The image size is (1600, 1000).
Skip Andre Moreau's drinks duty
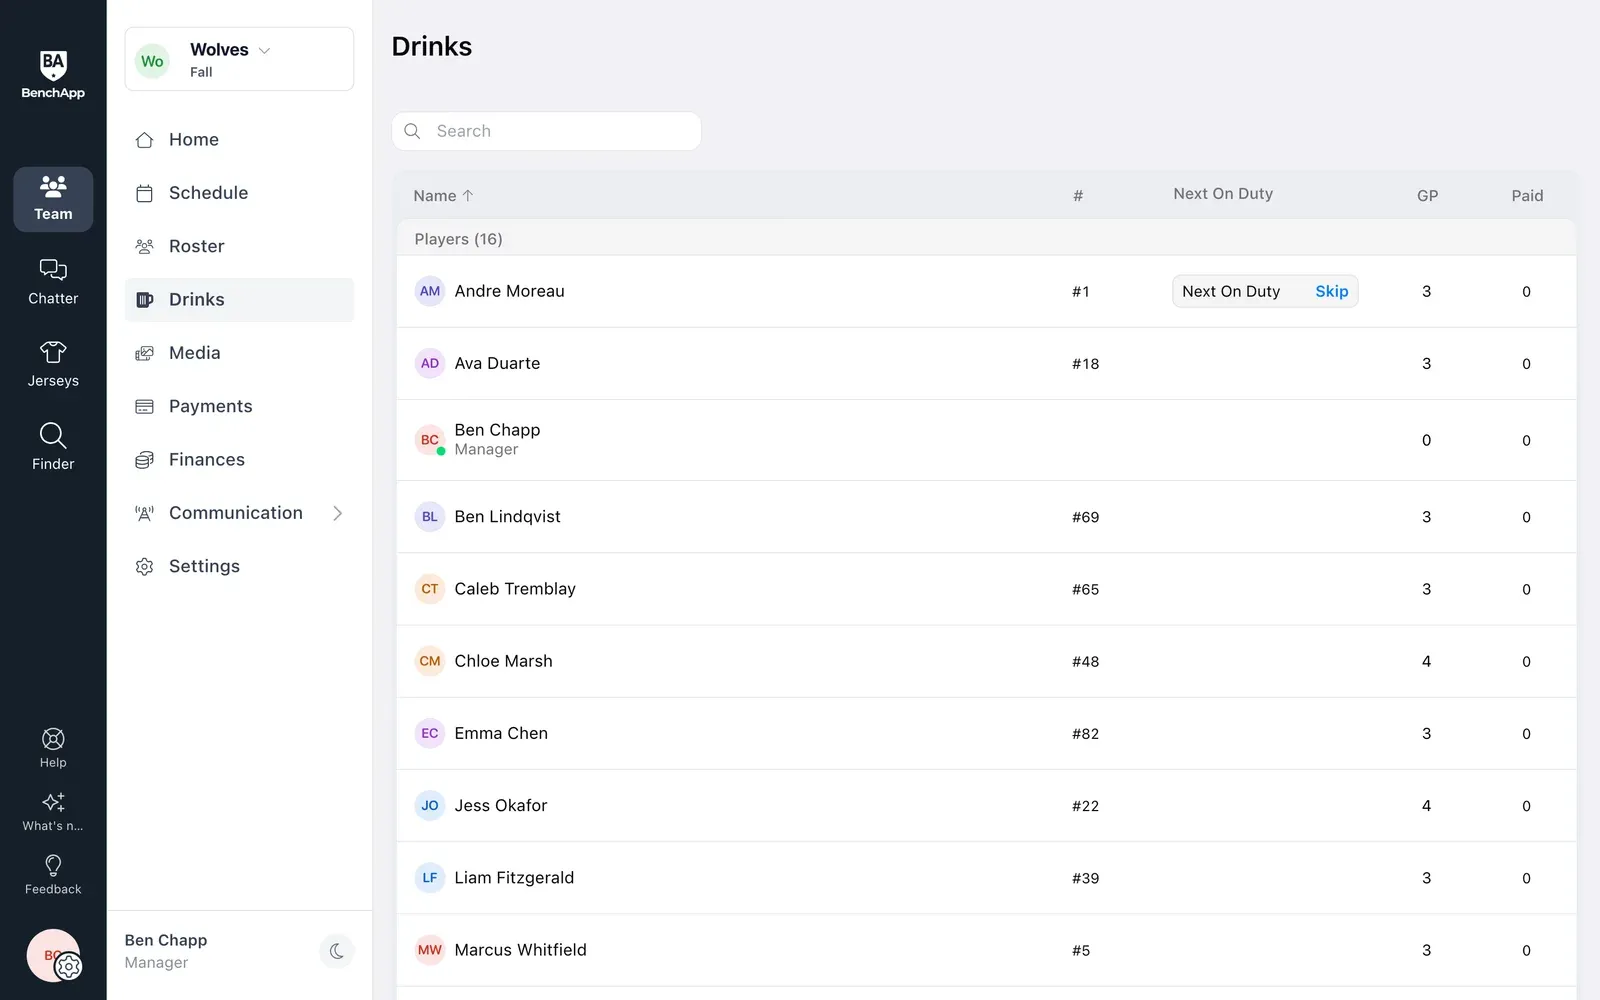click(1331, 291)
